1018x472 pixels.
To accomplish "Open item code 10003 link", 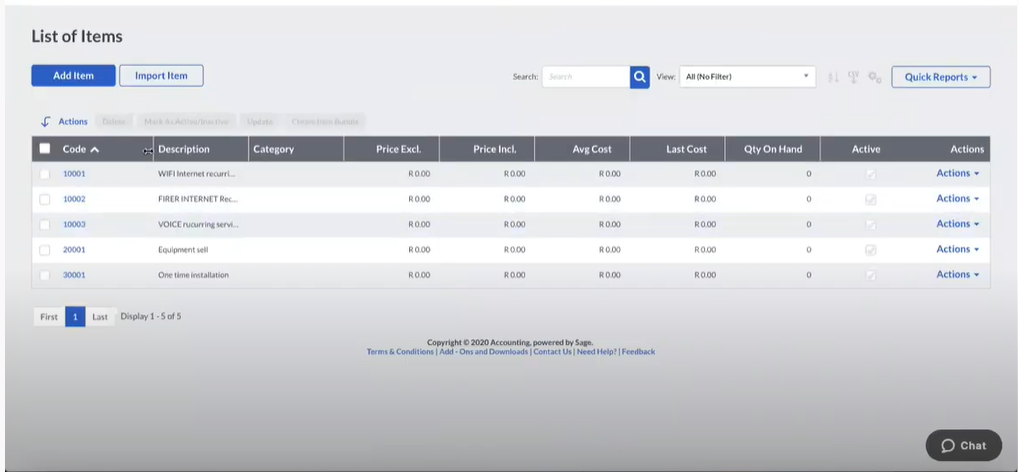I will [74, 225].
